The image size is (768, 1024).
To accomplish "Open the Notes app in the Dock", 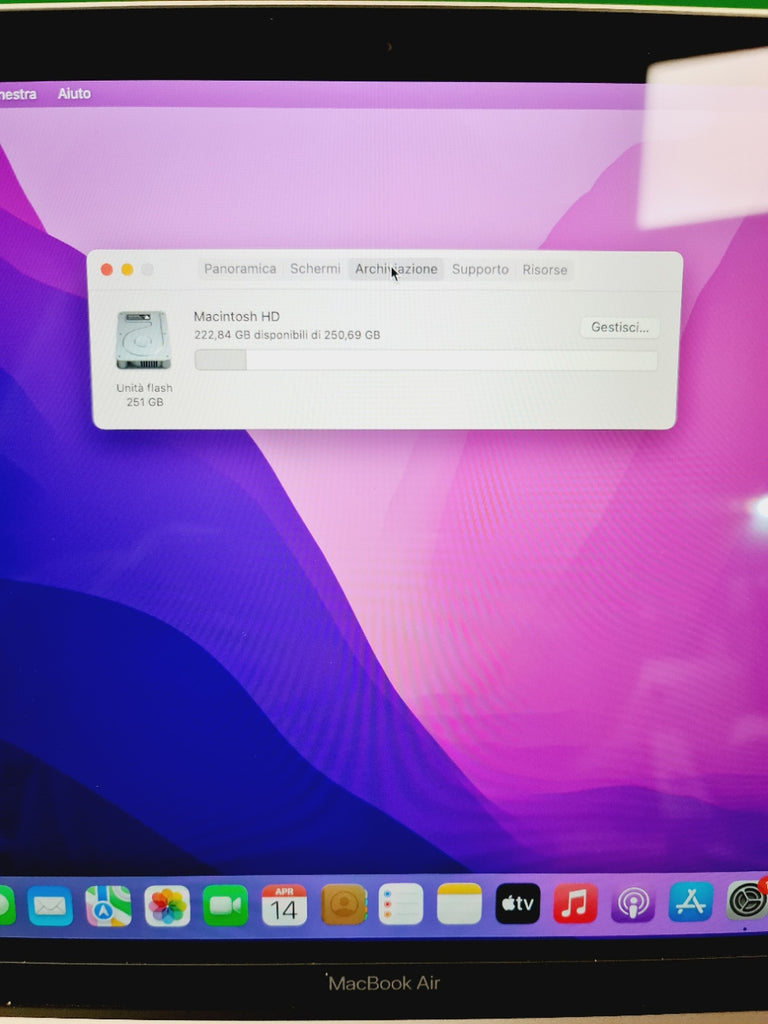I will pos(459,903).
